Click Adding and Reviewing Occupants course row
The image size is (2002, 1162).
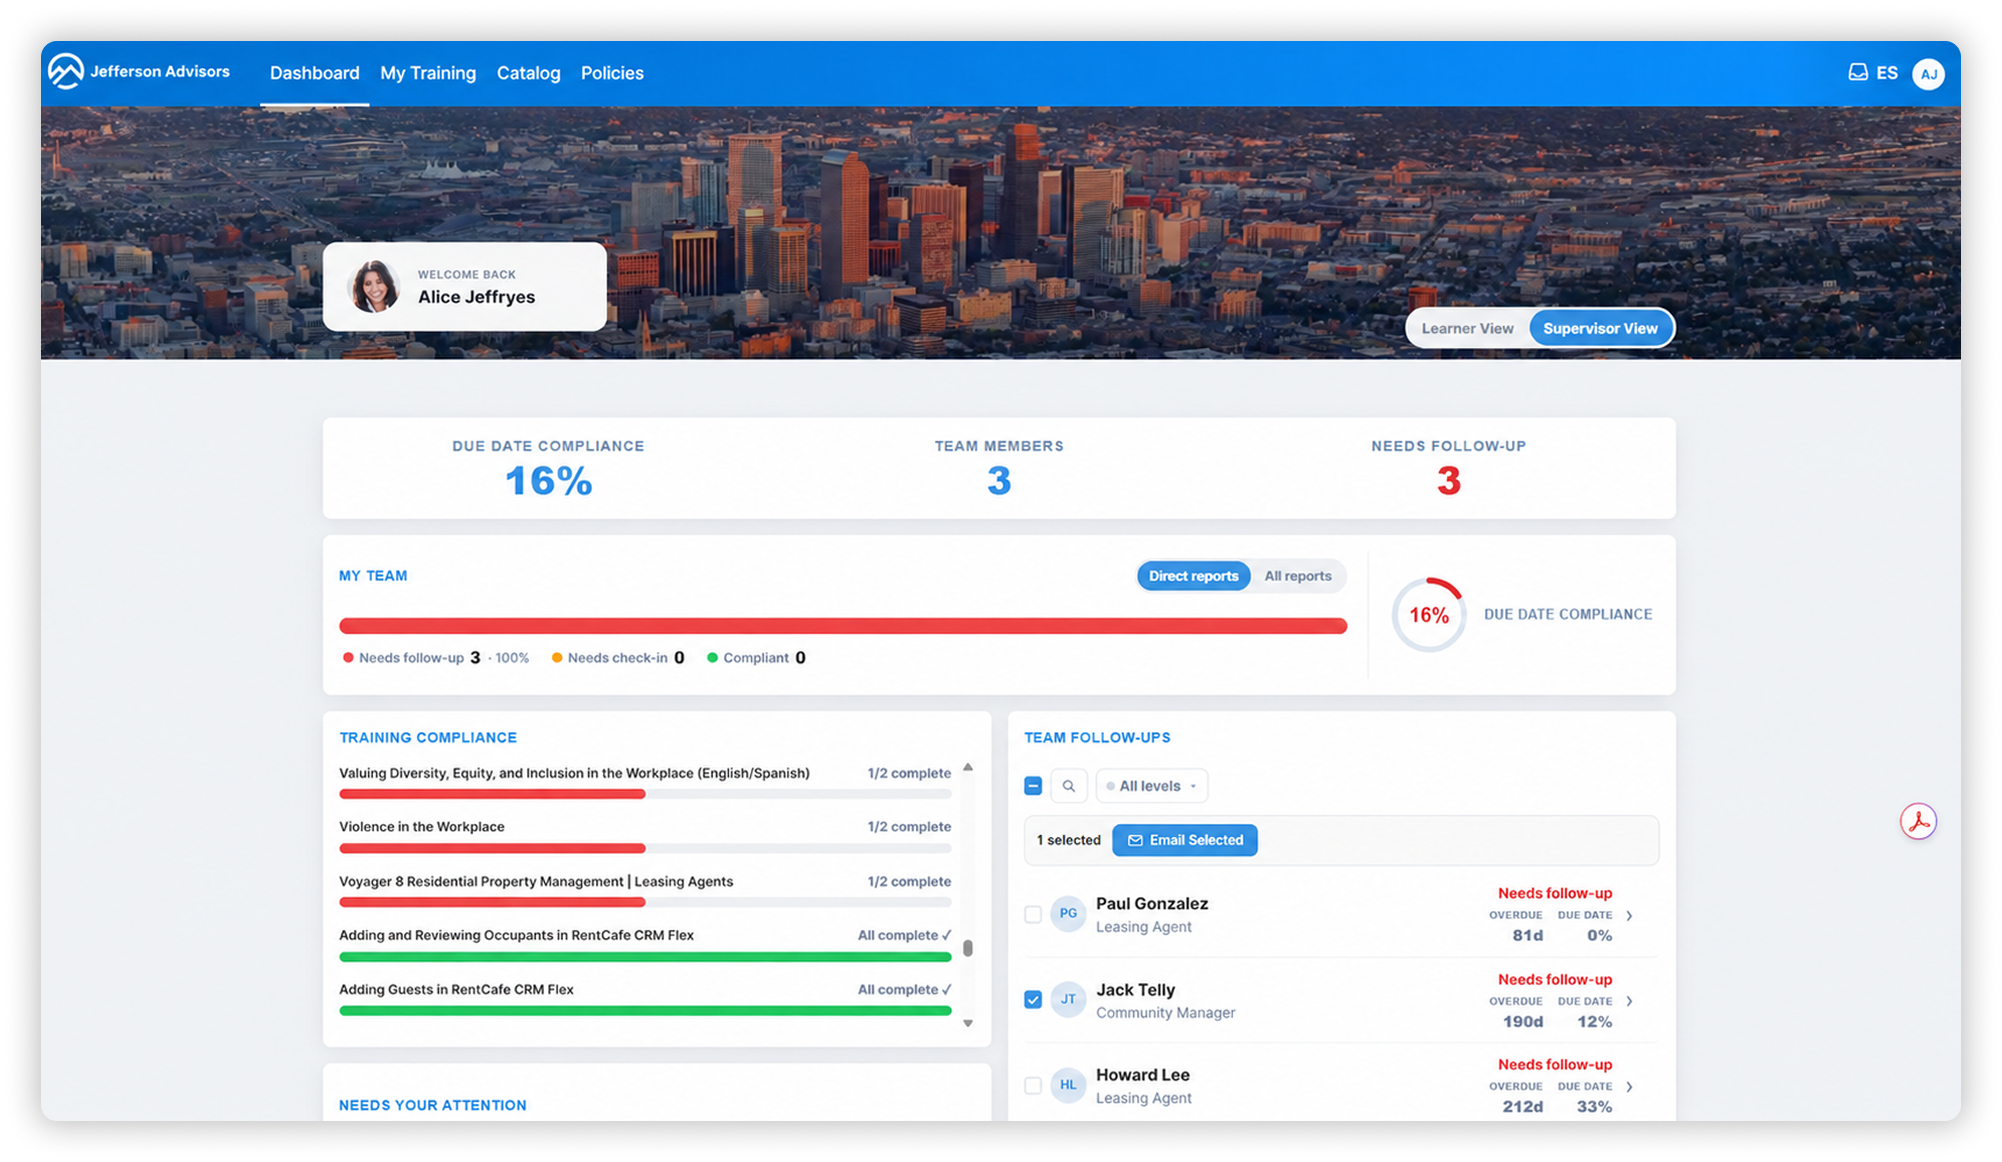coord(645,946)
